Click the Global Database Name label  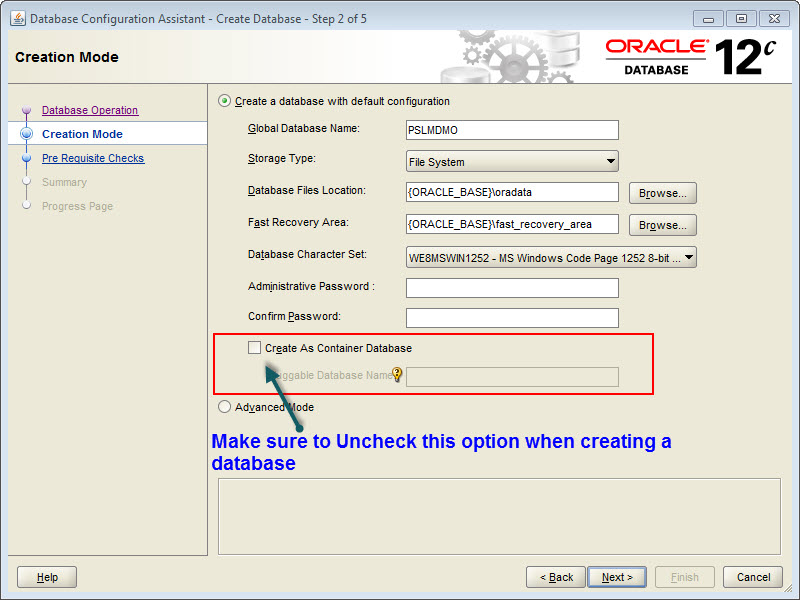304,129
